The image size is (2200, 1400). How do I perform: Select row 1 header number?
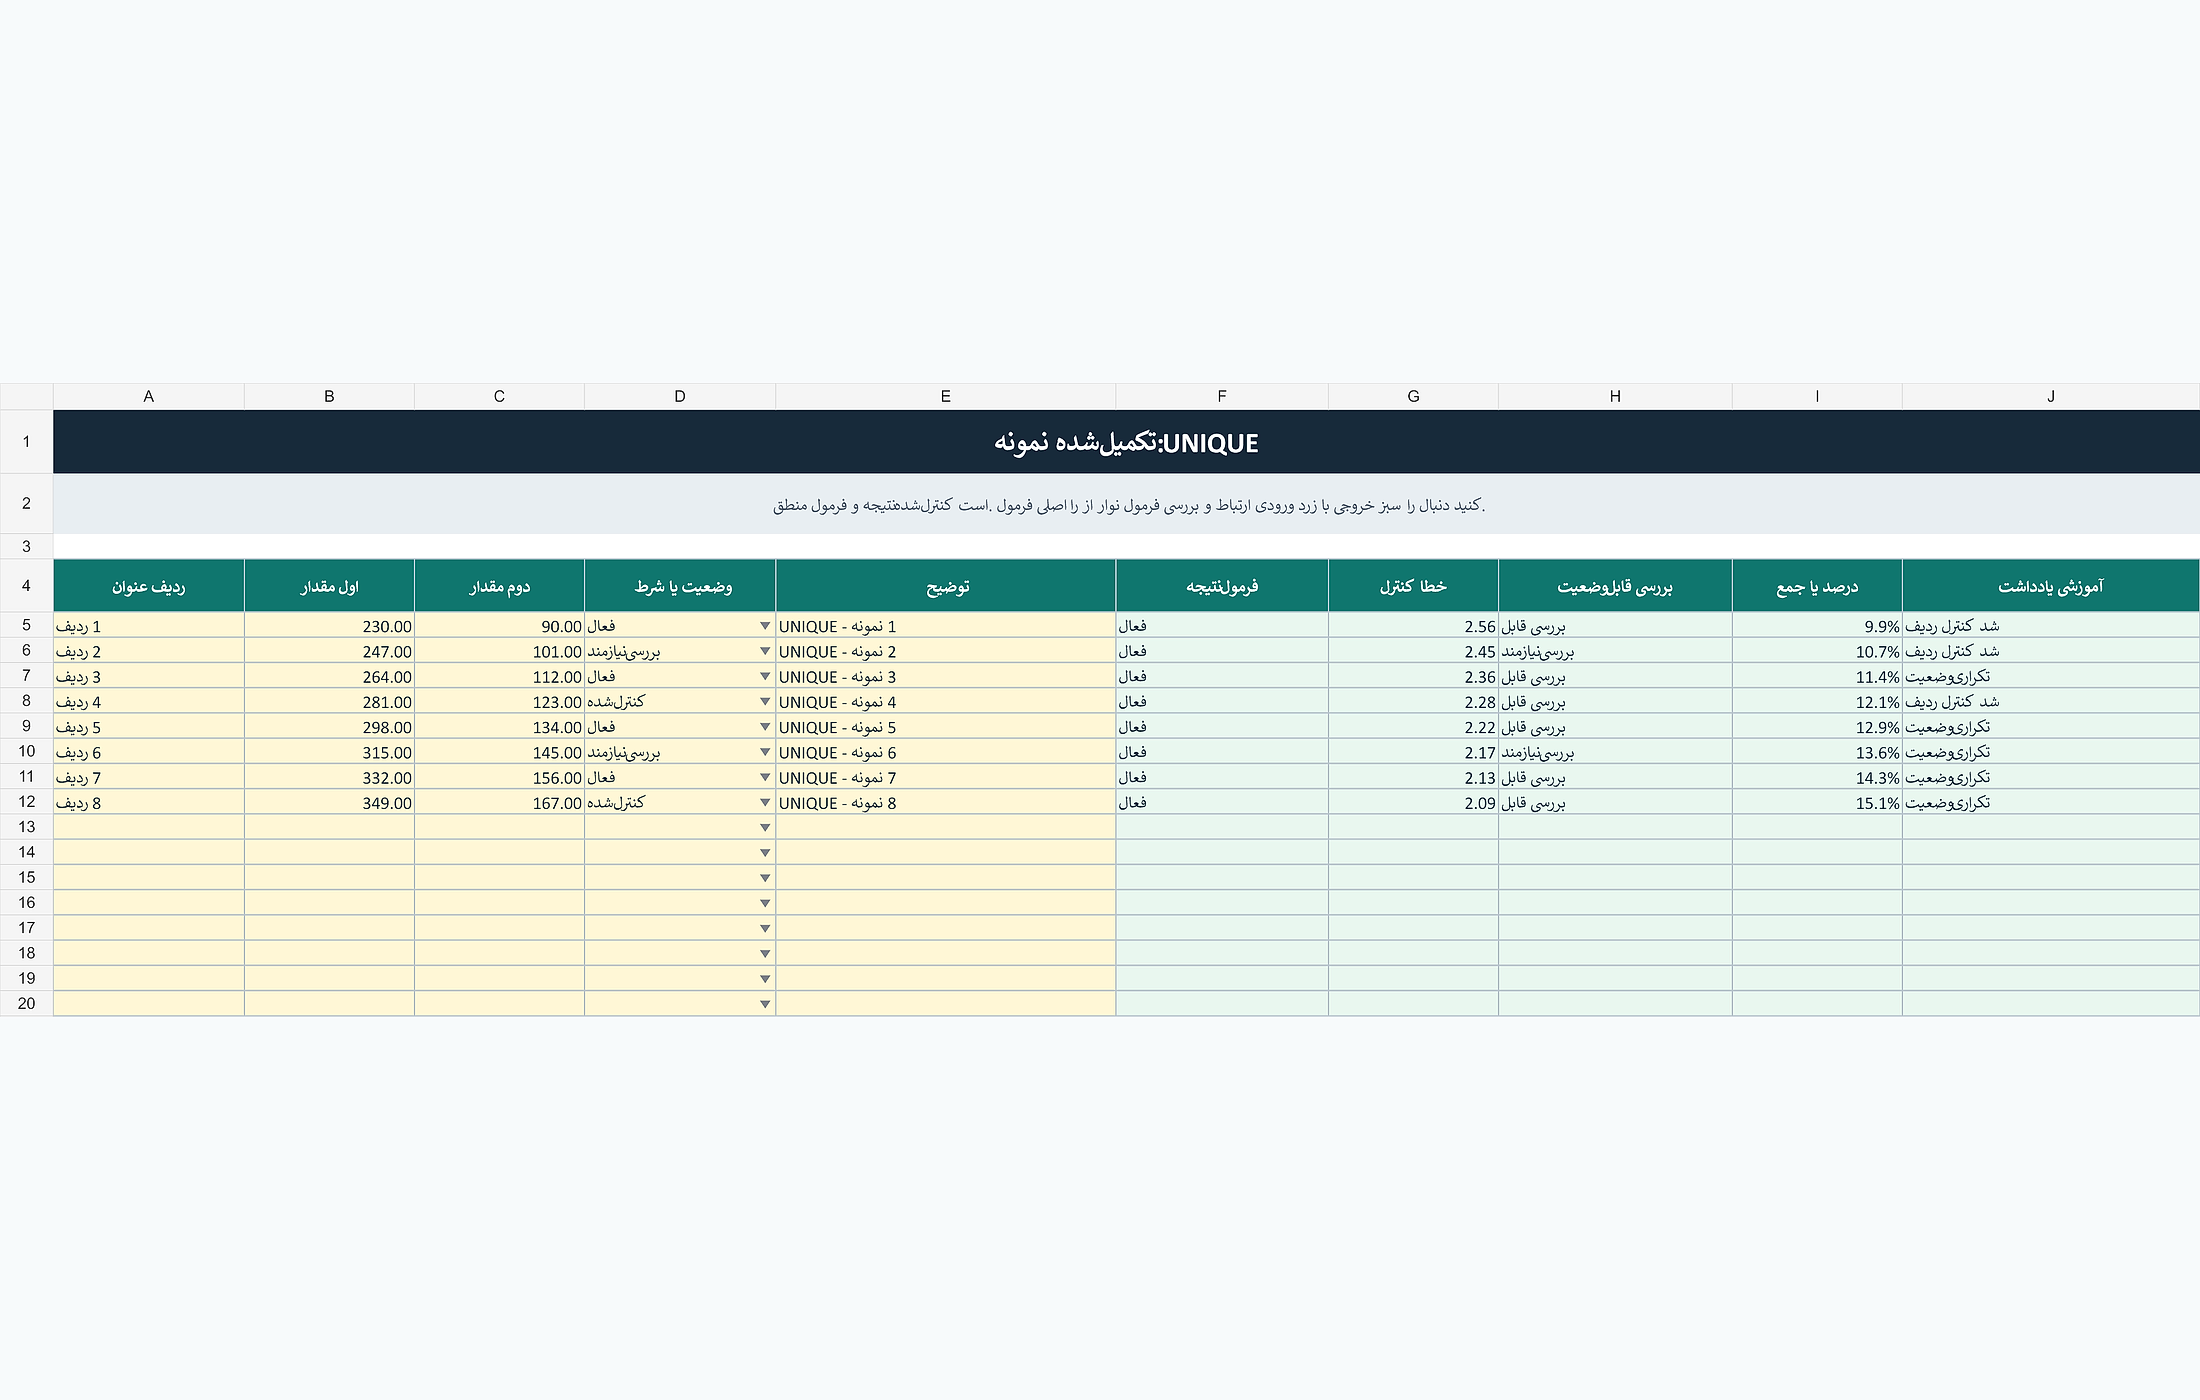coord(26,441)
